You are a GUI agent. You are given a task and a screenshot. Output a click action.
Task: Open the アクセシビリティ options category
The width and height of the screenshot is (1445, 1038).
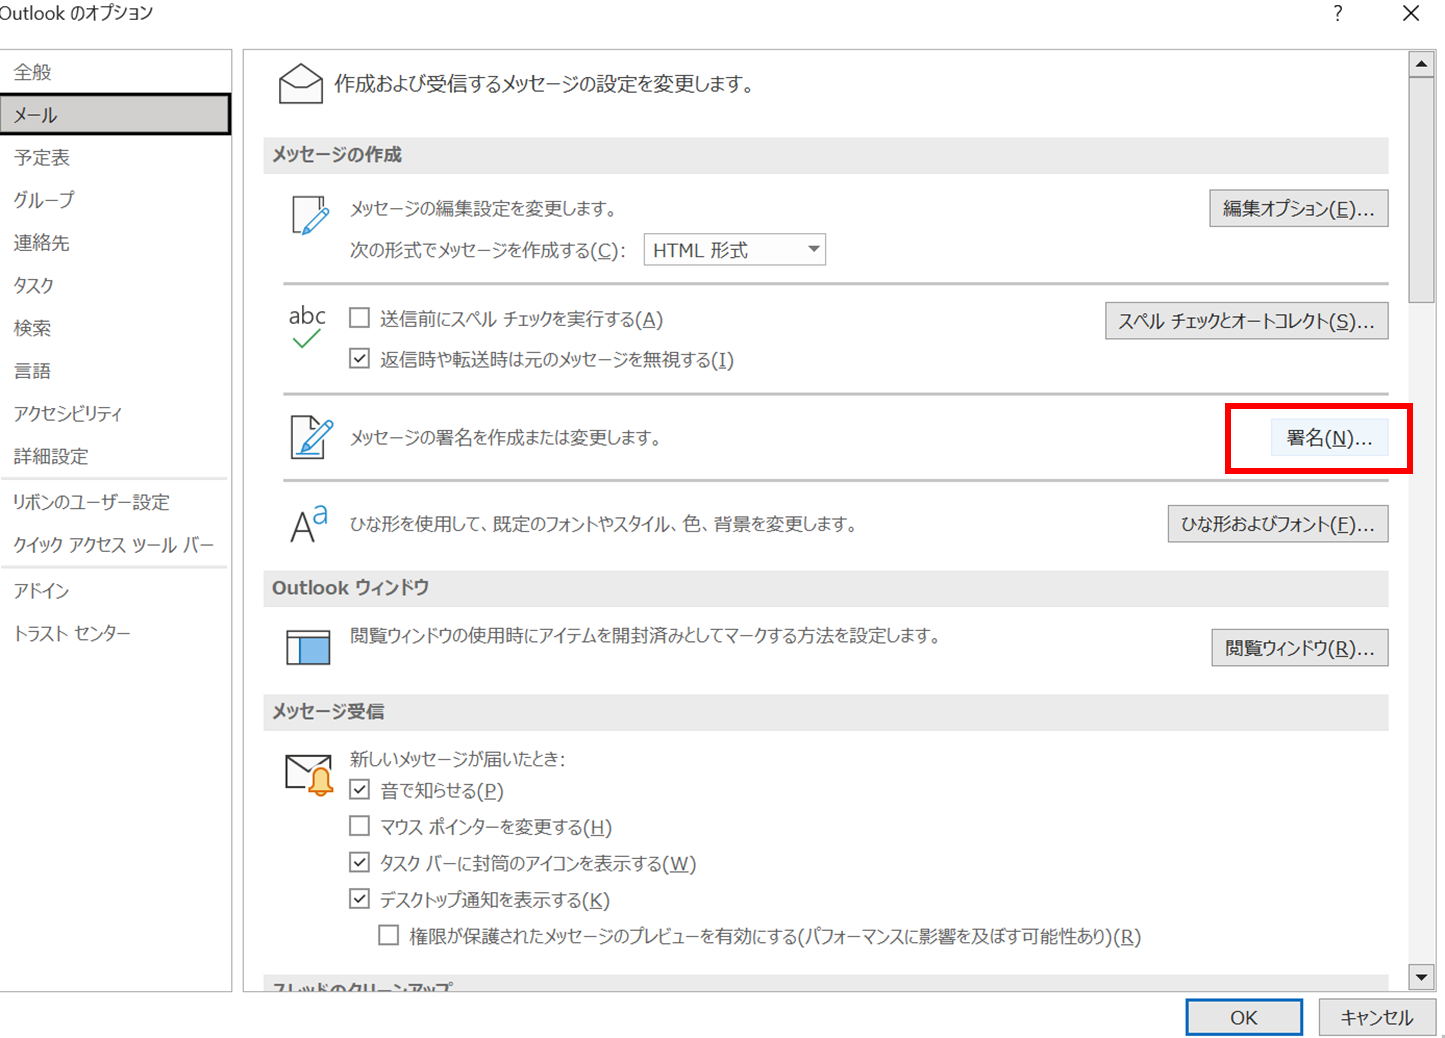pos(115,413)
